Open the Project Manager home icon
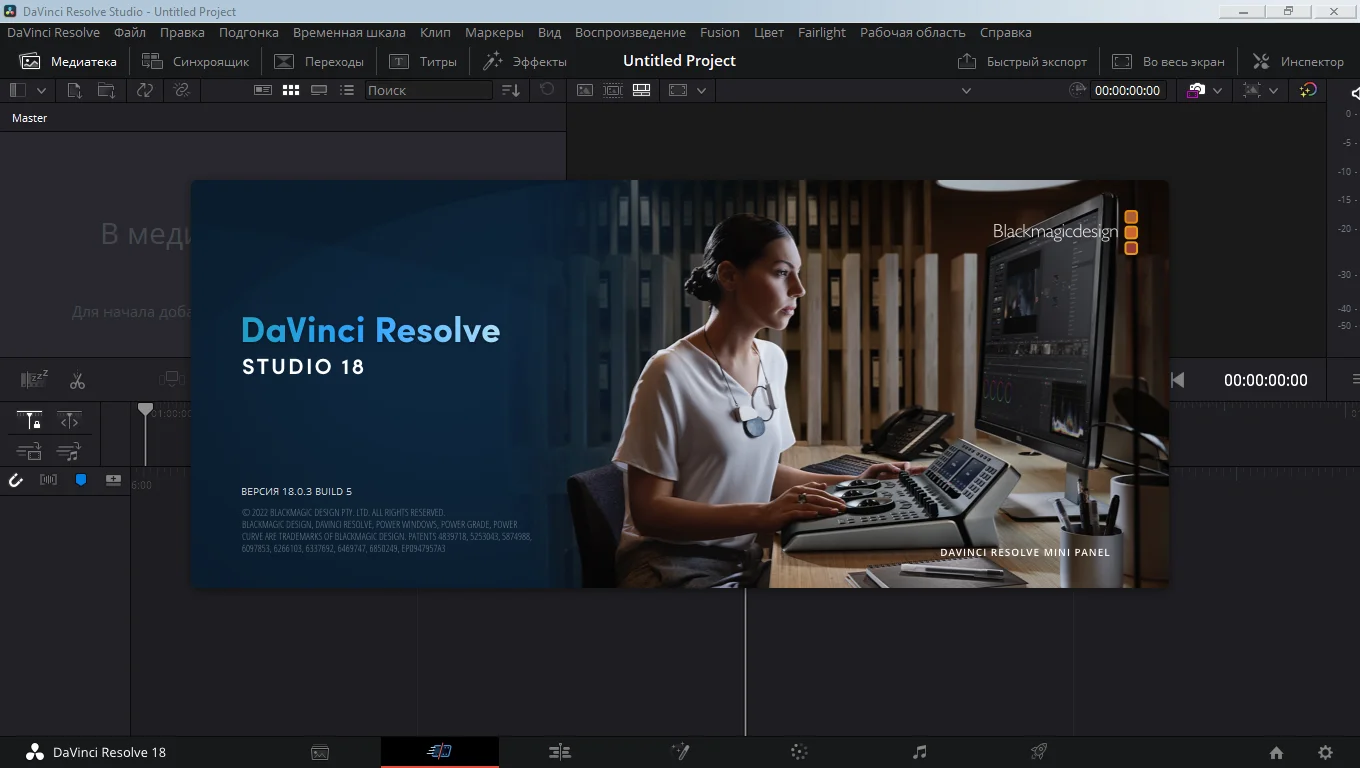 (1276, 753)
